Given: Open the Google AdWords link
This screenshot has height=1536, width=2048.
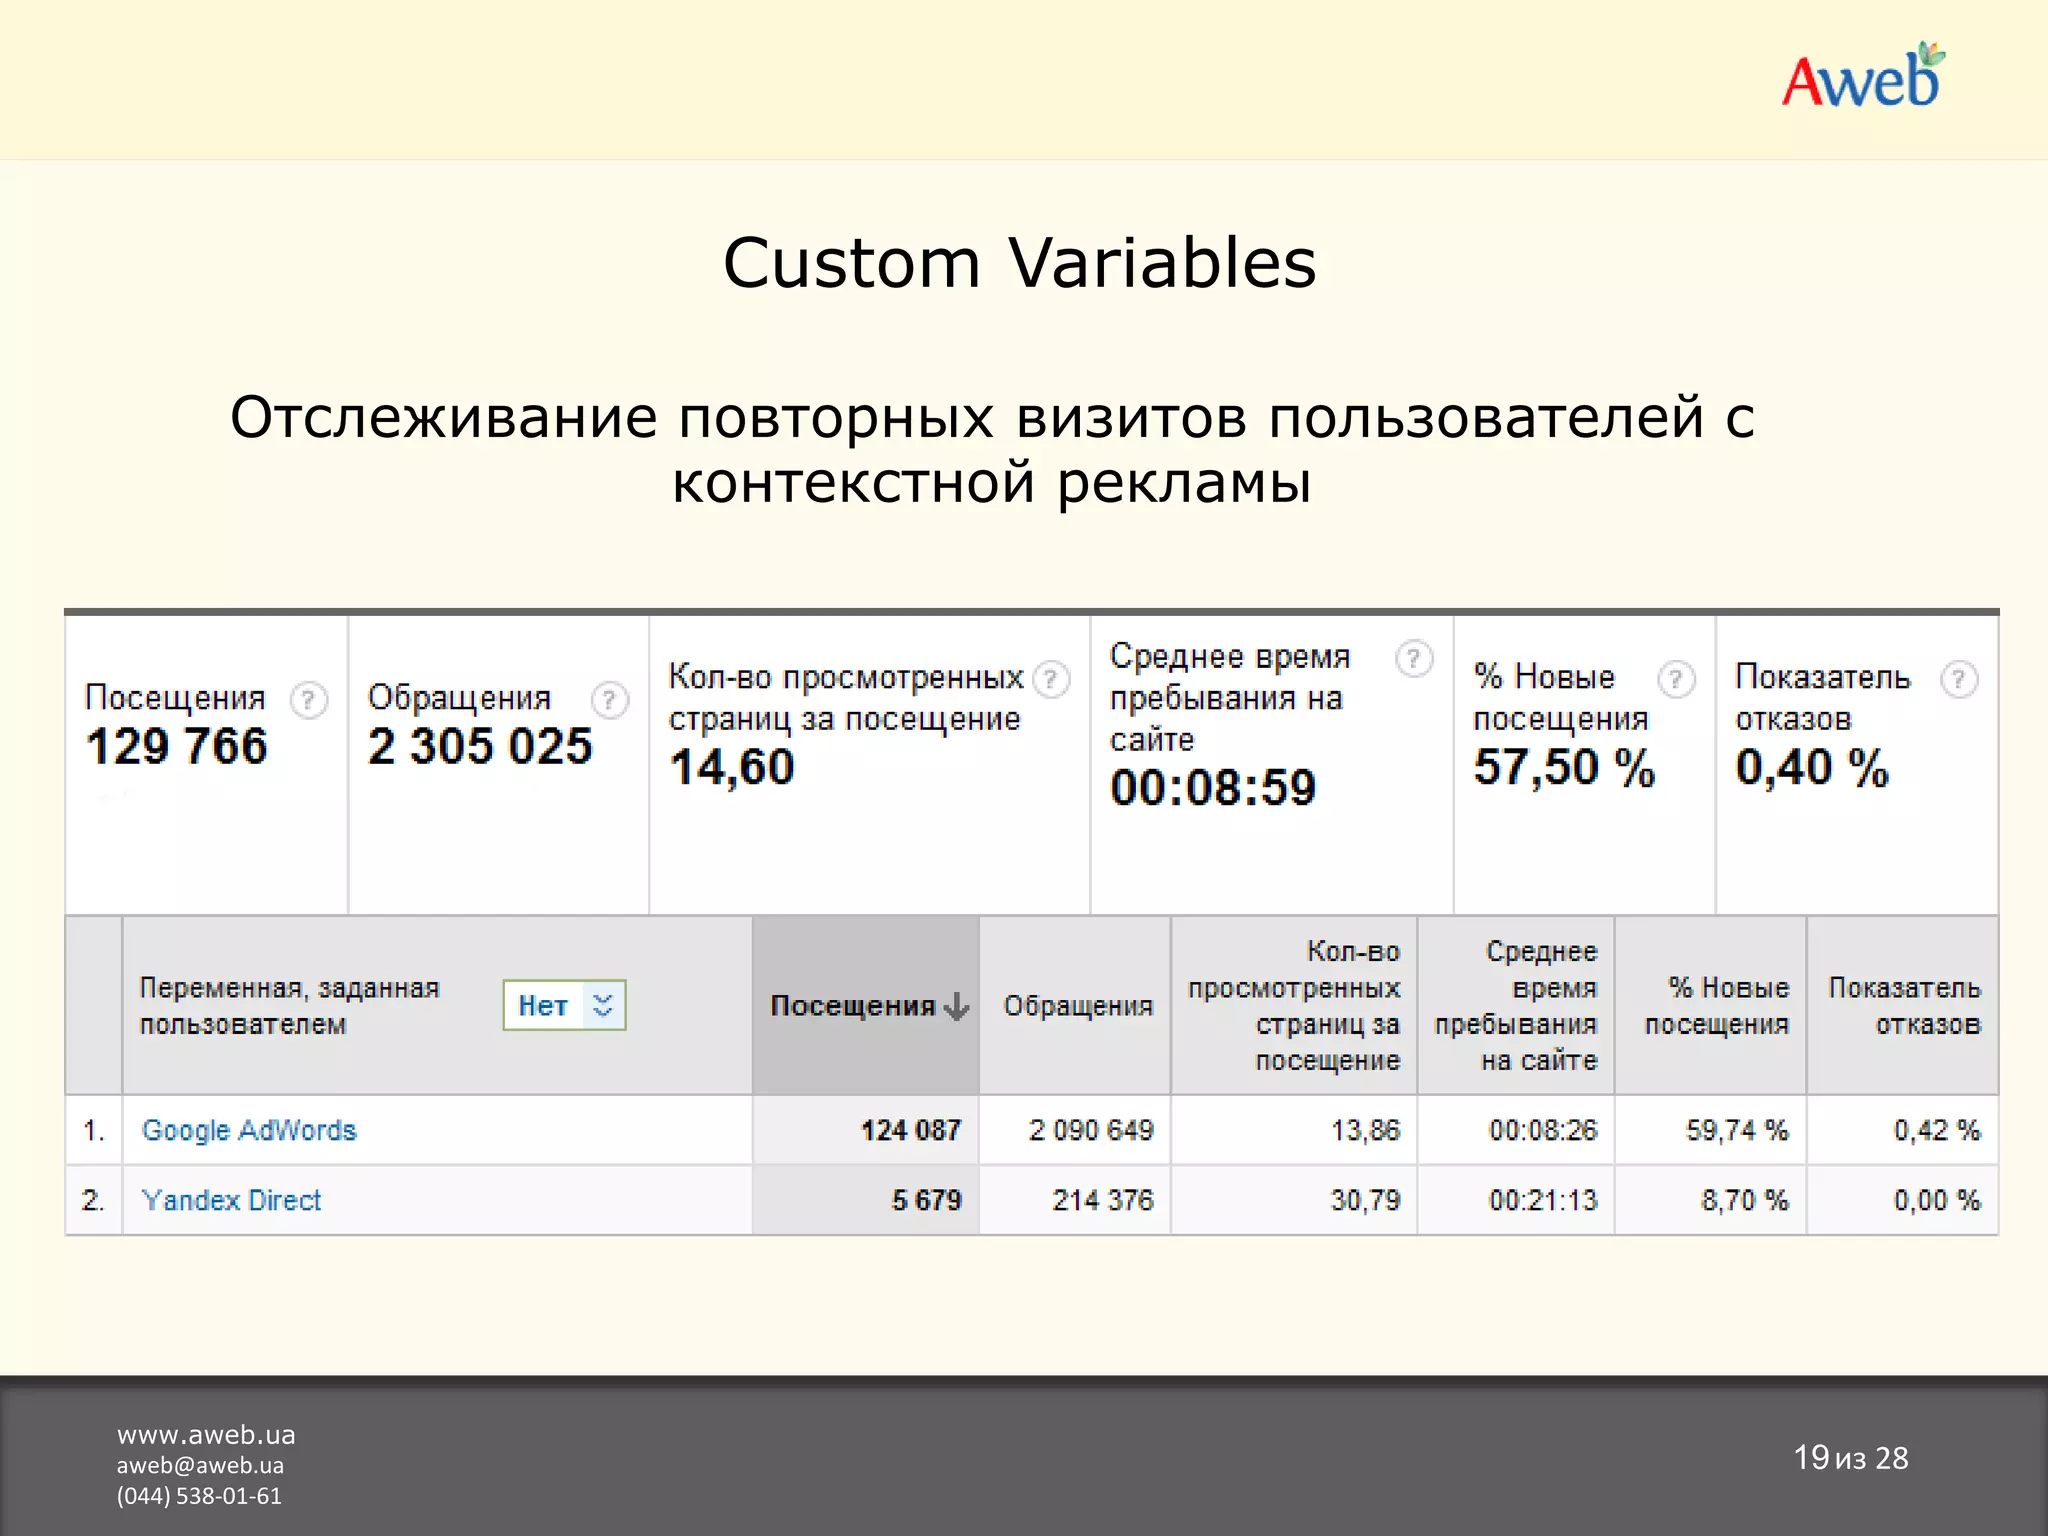Looking at the screenshot, I should point(249,1130).
